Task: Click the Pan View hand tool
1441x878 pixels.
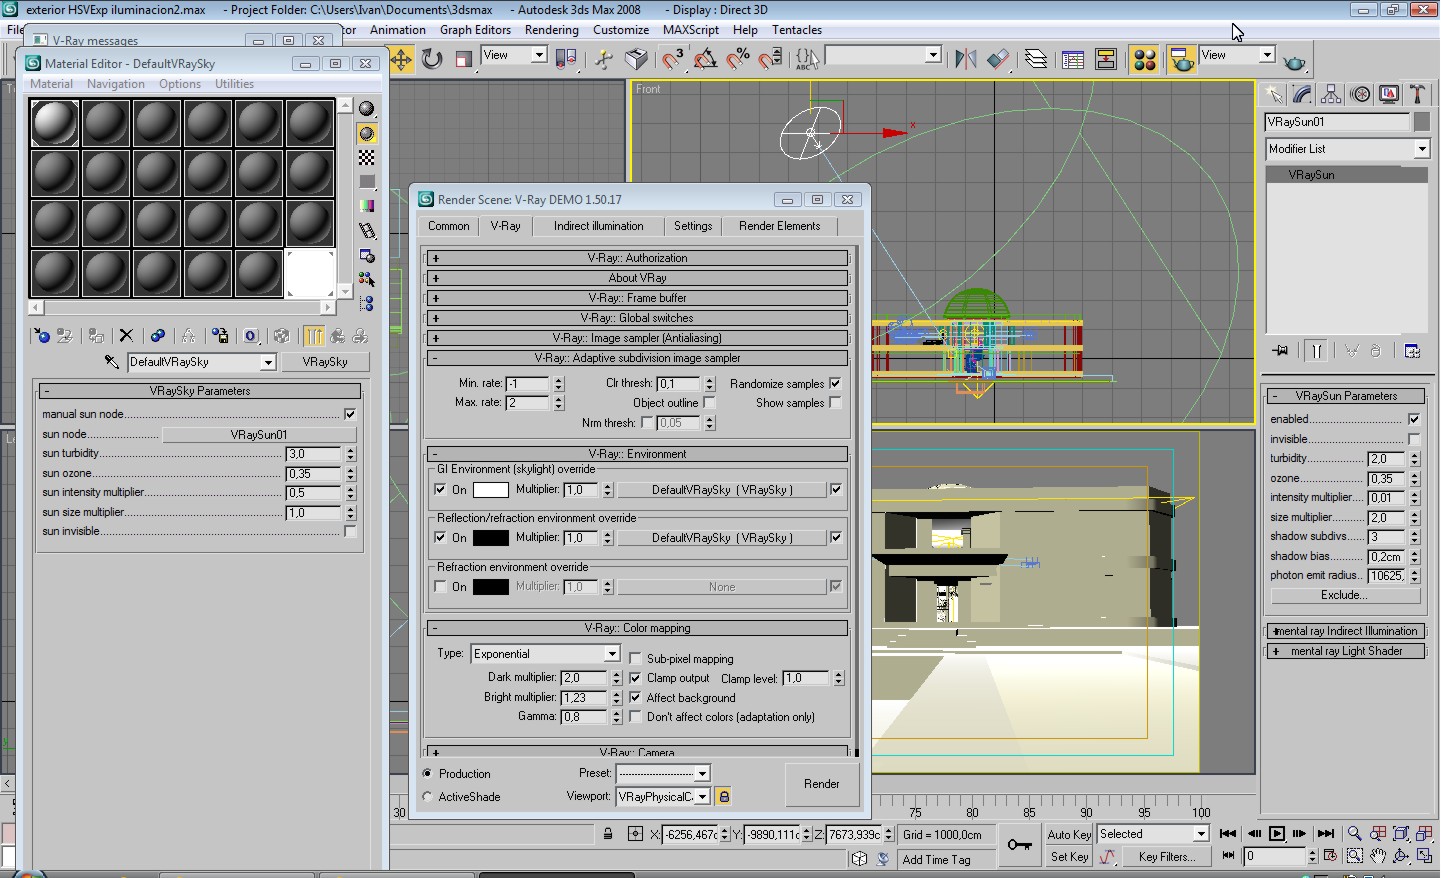Action: [1378, 856]
